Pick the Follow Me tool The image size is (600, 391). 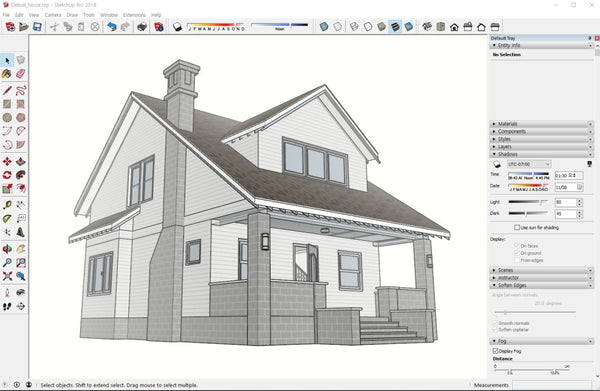click(21, 175)
